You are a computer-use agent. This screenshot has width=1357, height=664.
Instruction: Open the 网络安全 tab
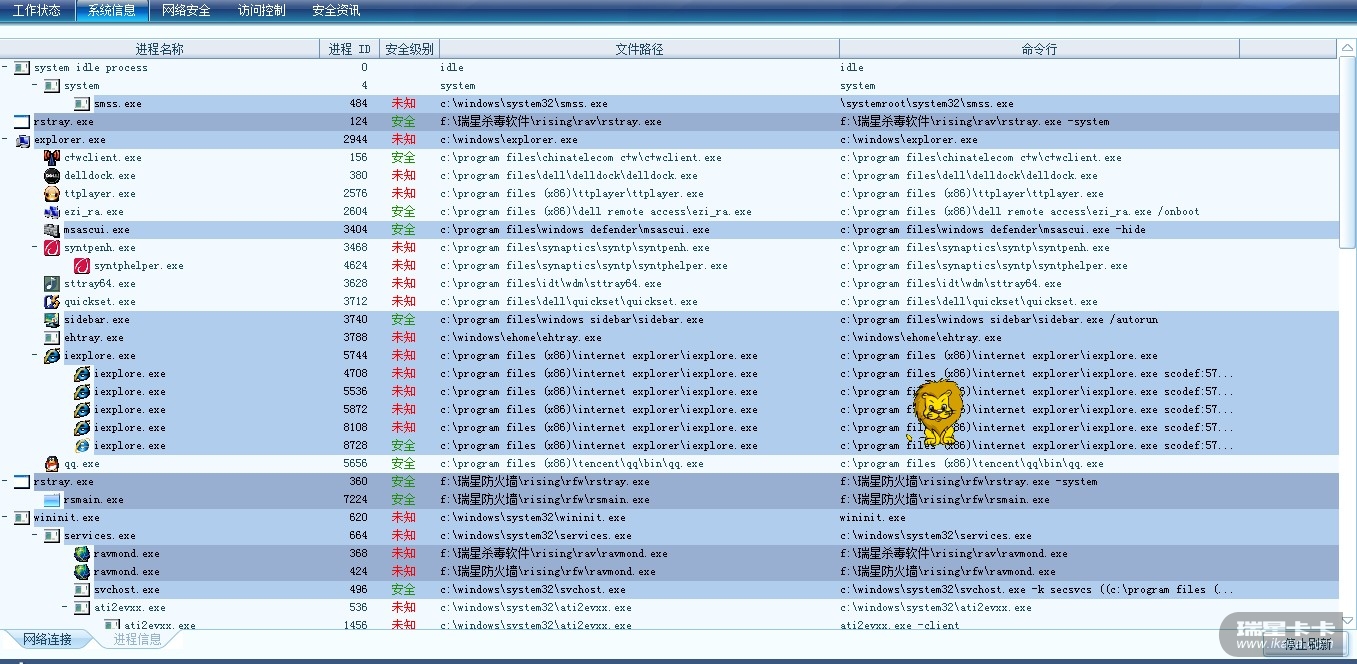pyautogui.click(x=186, y=11)
